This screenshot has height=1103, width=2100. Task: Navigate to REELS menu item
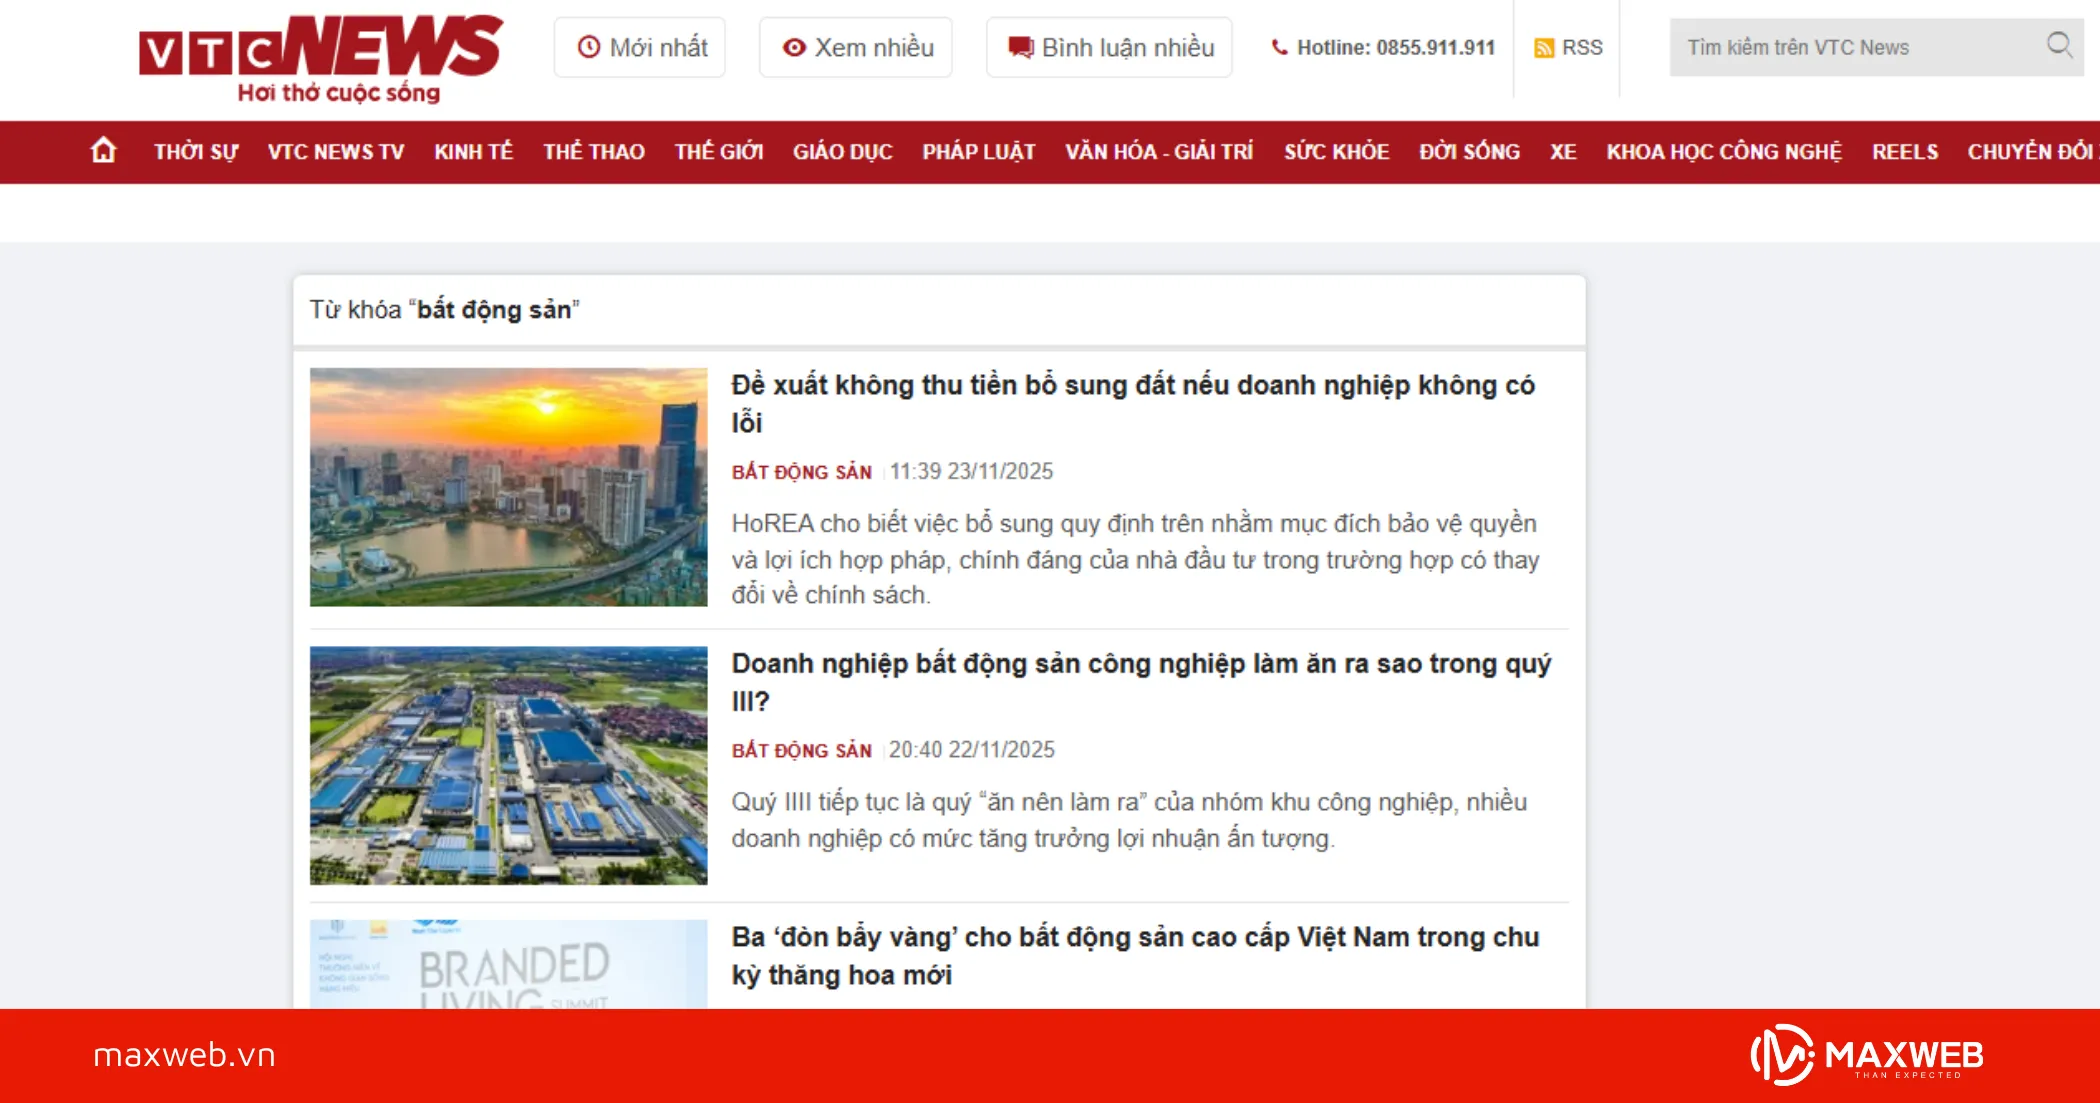coord(1905,152)
